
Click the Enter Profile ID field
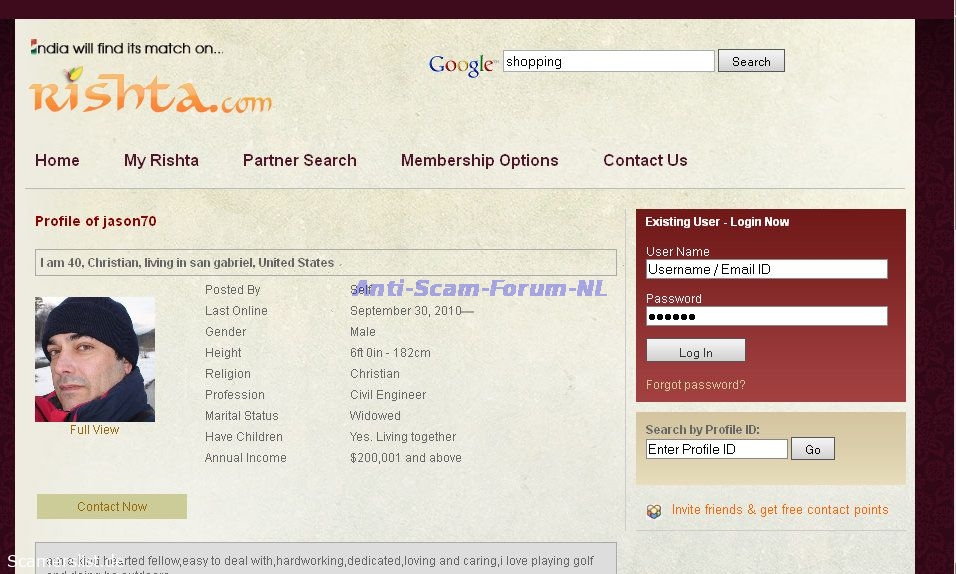716,450
